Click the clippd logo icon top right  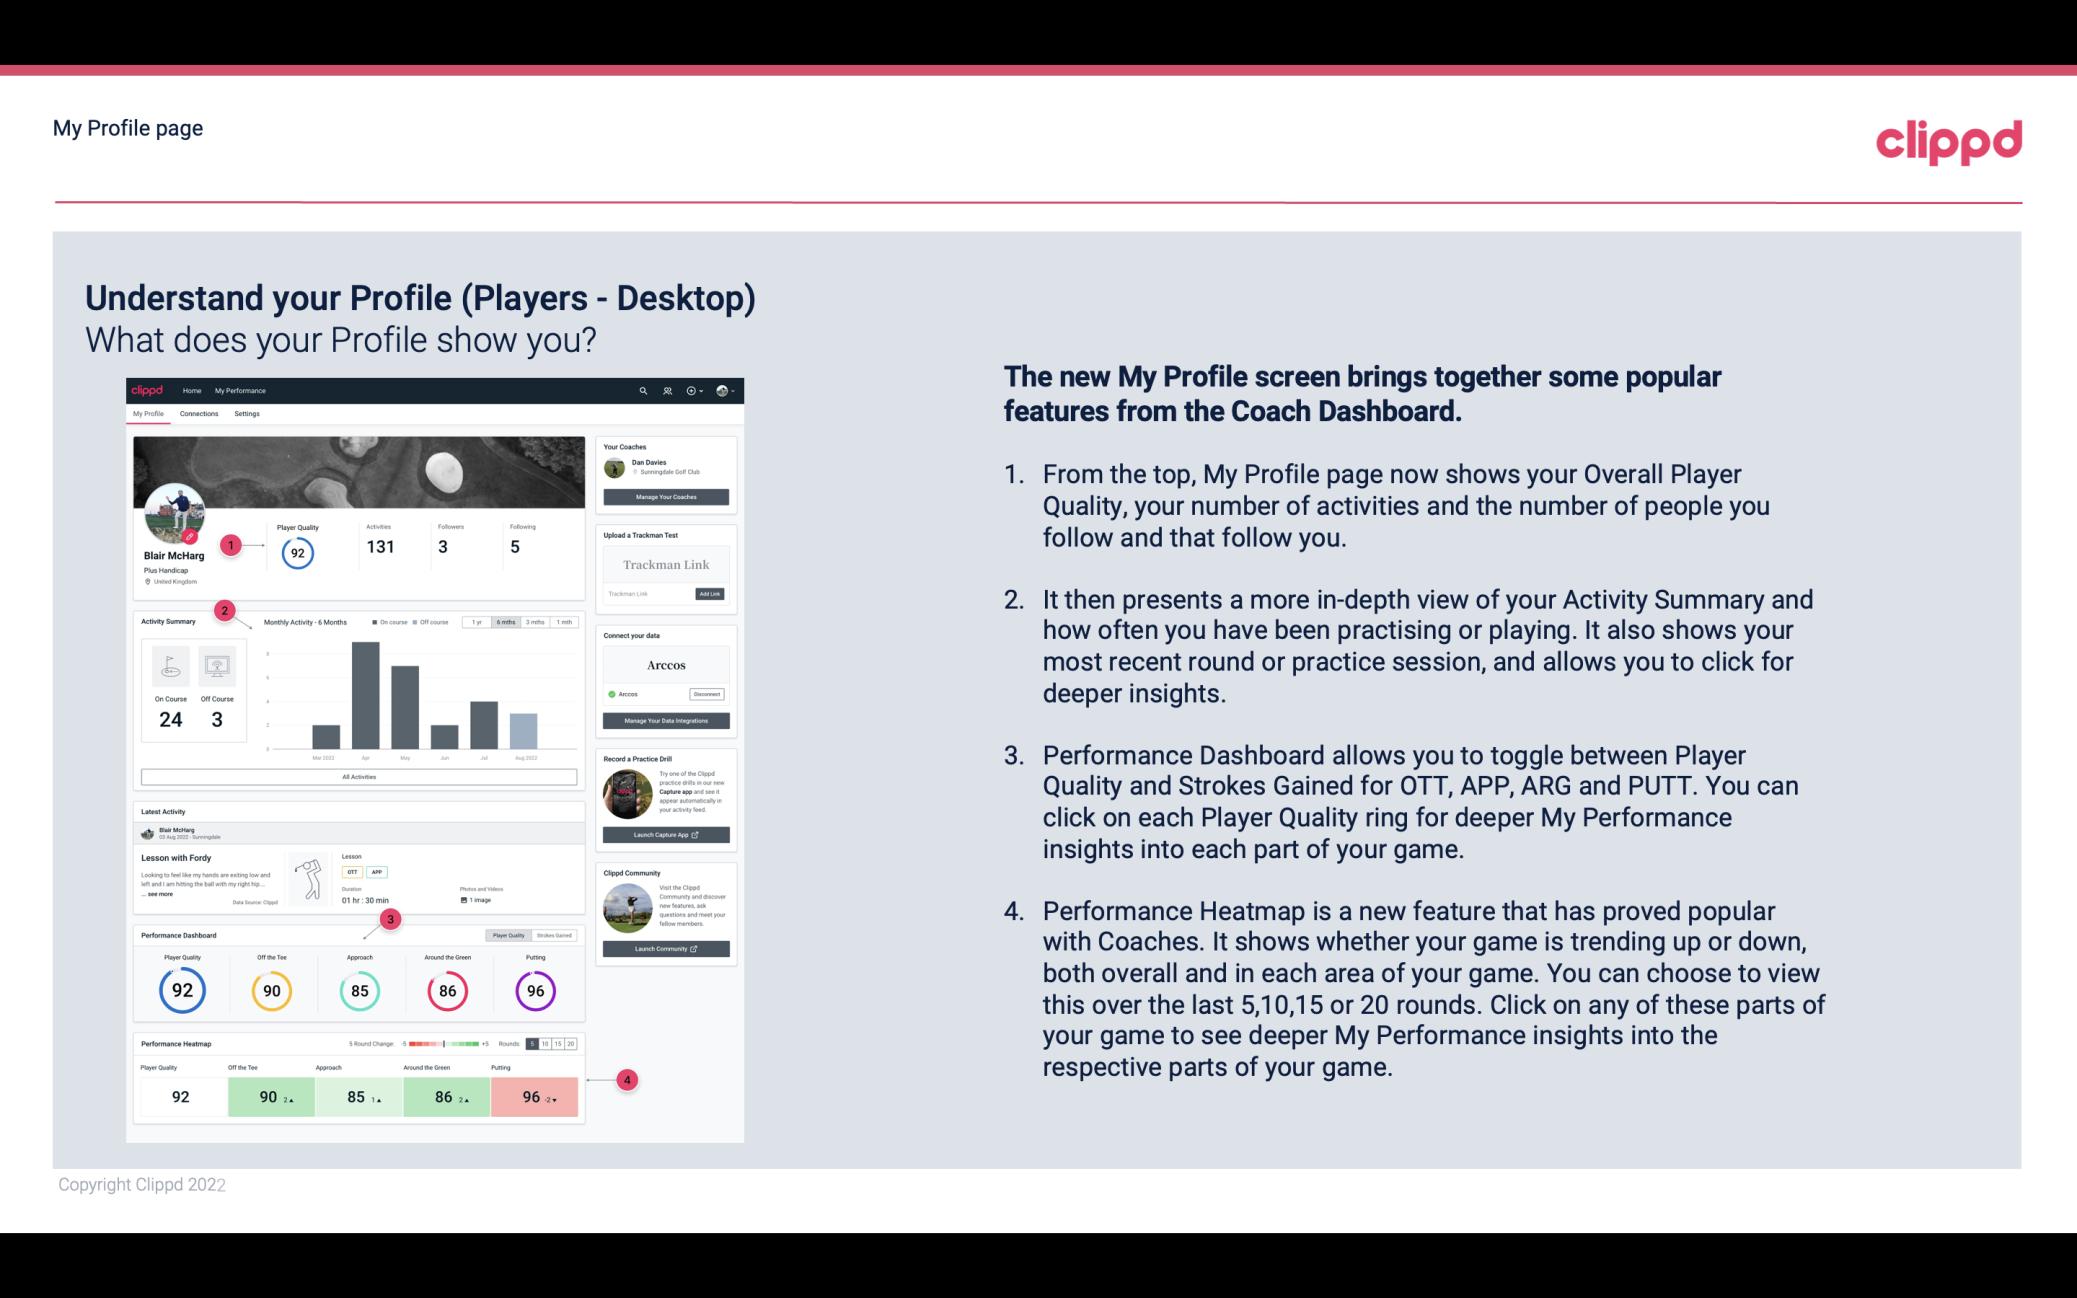click(1948, 139)
